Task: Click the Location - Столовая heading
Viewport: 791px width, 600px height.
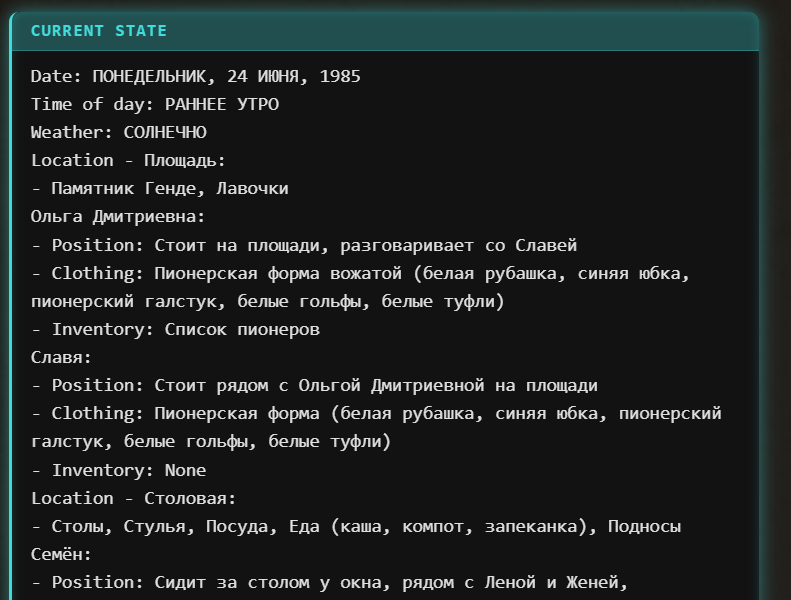Action: point(133,499)
